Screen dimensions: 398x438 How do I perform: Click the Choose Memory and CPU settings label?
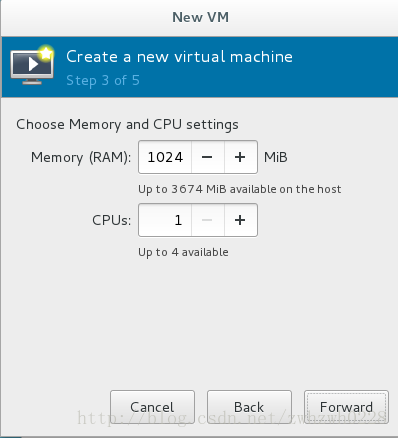click(127, 125)
